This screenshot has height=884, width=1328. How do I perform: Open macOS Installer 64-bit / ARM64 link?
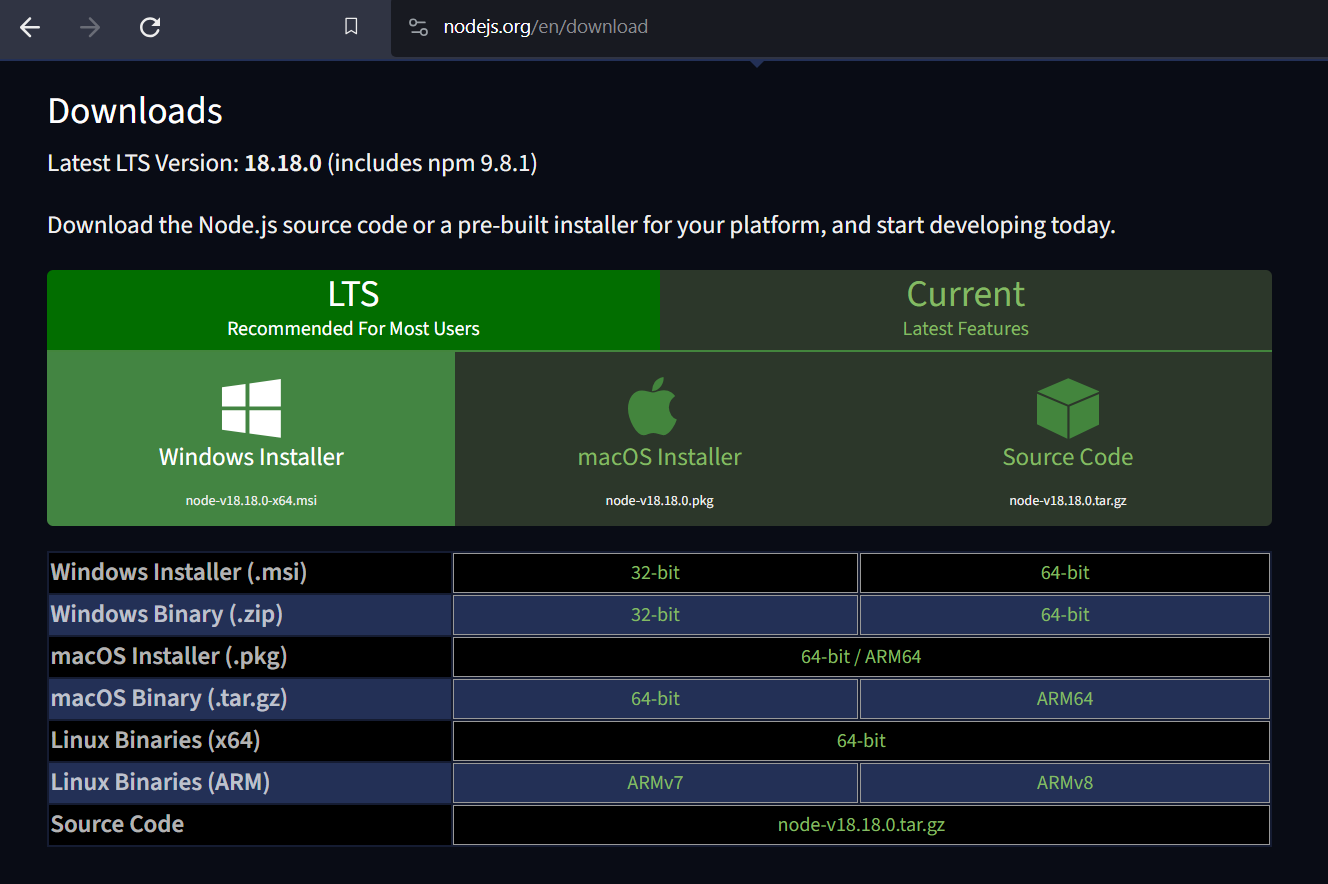(x=861, y=657)
